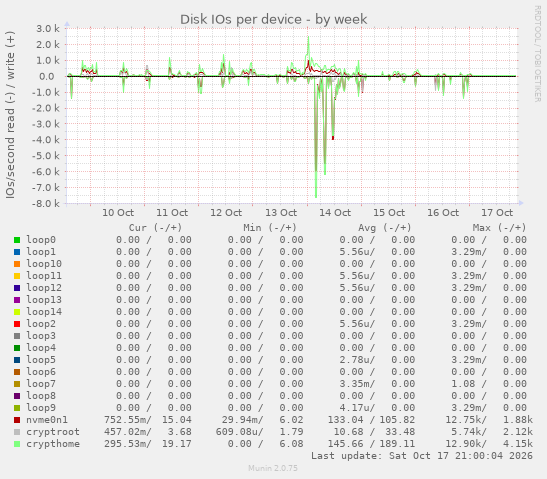Image resolution: width=547 pixels, height=479 pixels.
Task: Click the 'Avg (-/+)' column header
Action: (384, 228)
